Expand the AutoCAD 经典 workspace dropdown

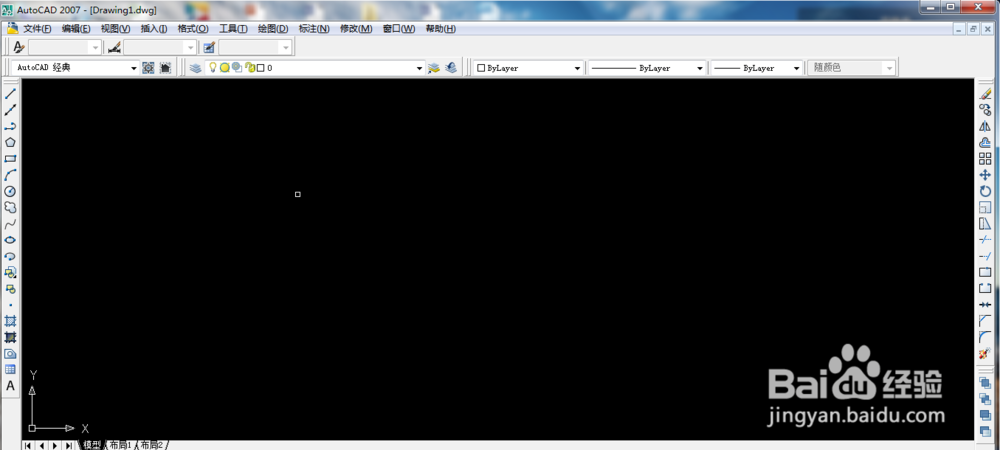pyautogui.click(x=134, y=68)
